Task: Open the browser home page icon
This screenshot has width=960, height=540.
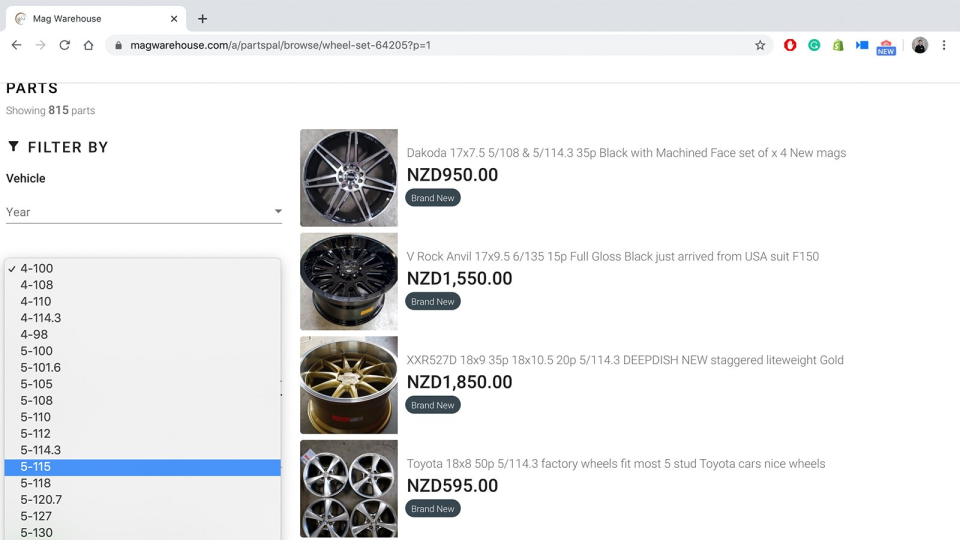Action: pos(89,45)
